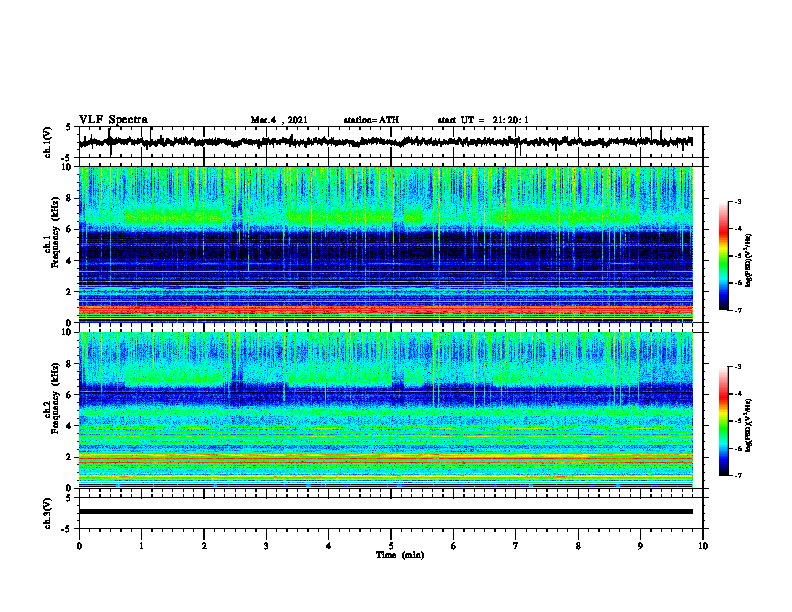
Task: Click the time axis tick label "10"
Action: [x=703, y=546]
